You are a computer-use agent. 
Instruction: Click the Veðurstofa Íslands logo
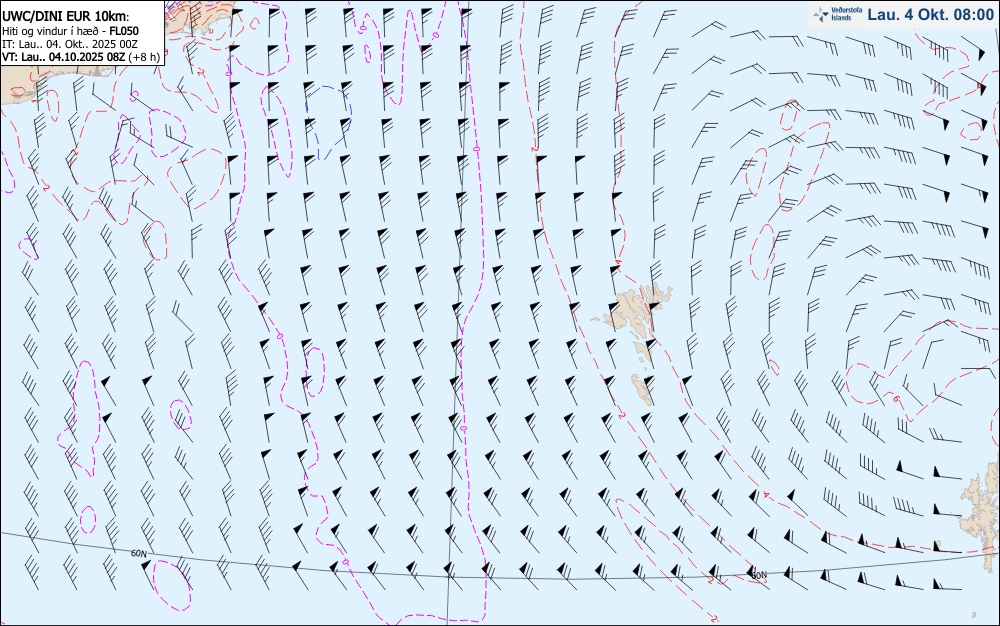click(x=838, y=14)
